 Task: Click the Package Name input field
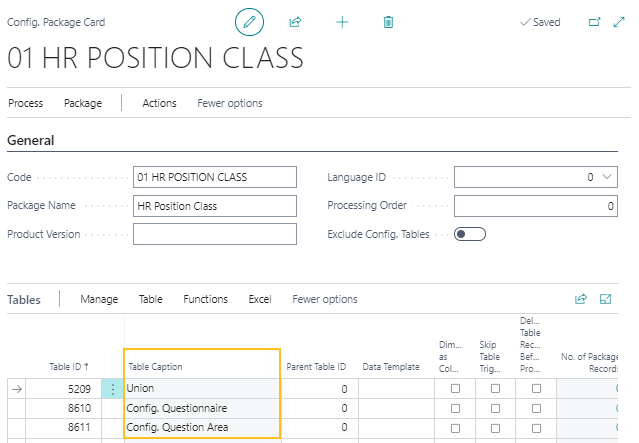pyautogui.click(x=215, y=206)
